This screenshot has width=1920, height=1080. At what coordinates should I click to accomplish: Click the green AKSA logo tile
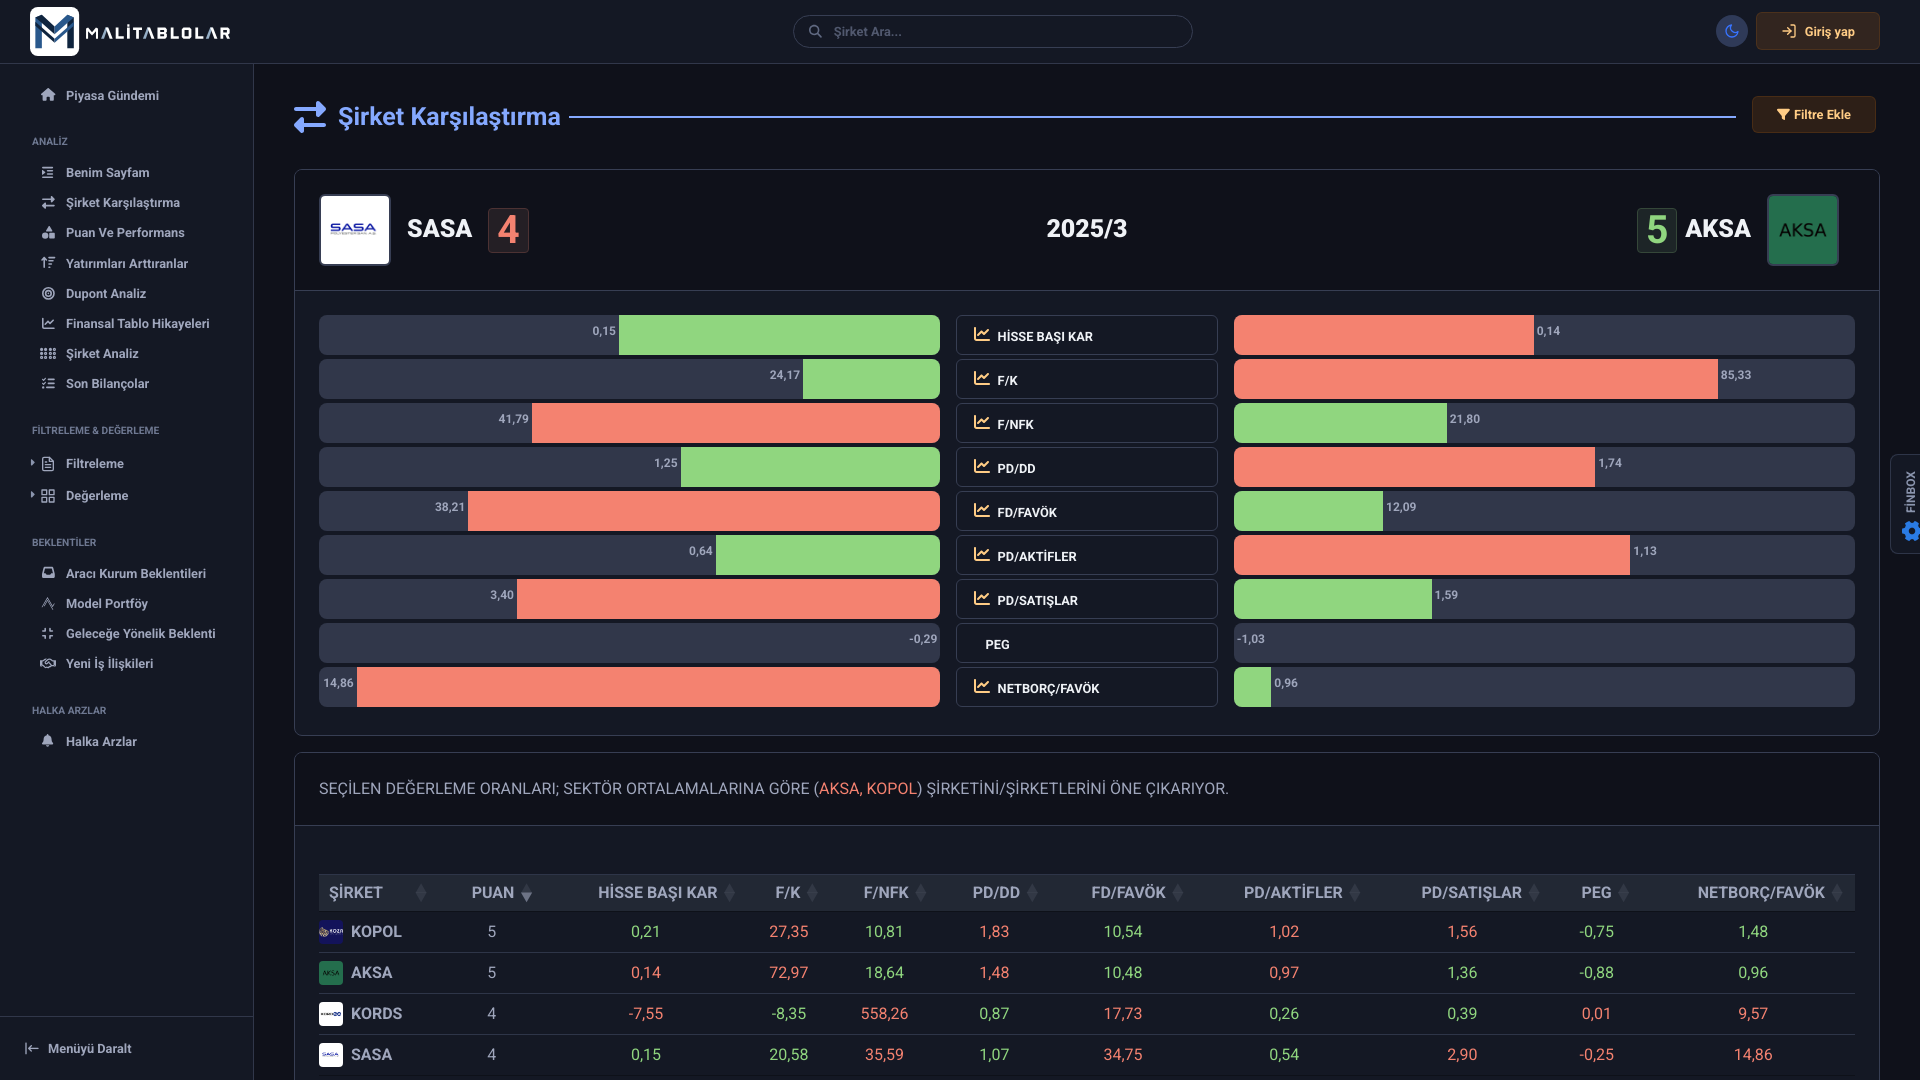(1802, 229)
